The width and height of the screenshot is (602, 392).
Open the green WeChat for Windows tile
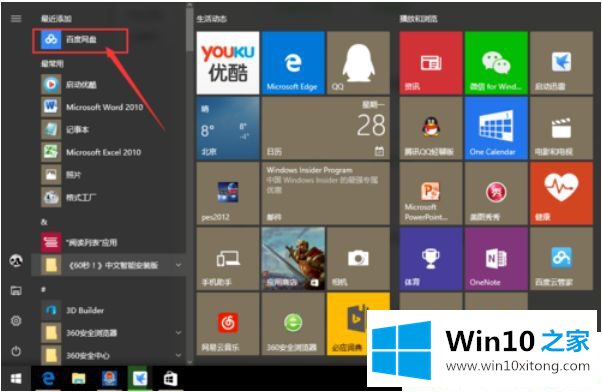[x=496, y=63]
